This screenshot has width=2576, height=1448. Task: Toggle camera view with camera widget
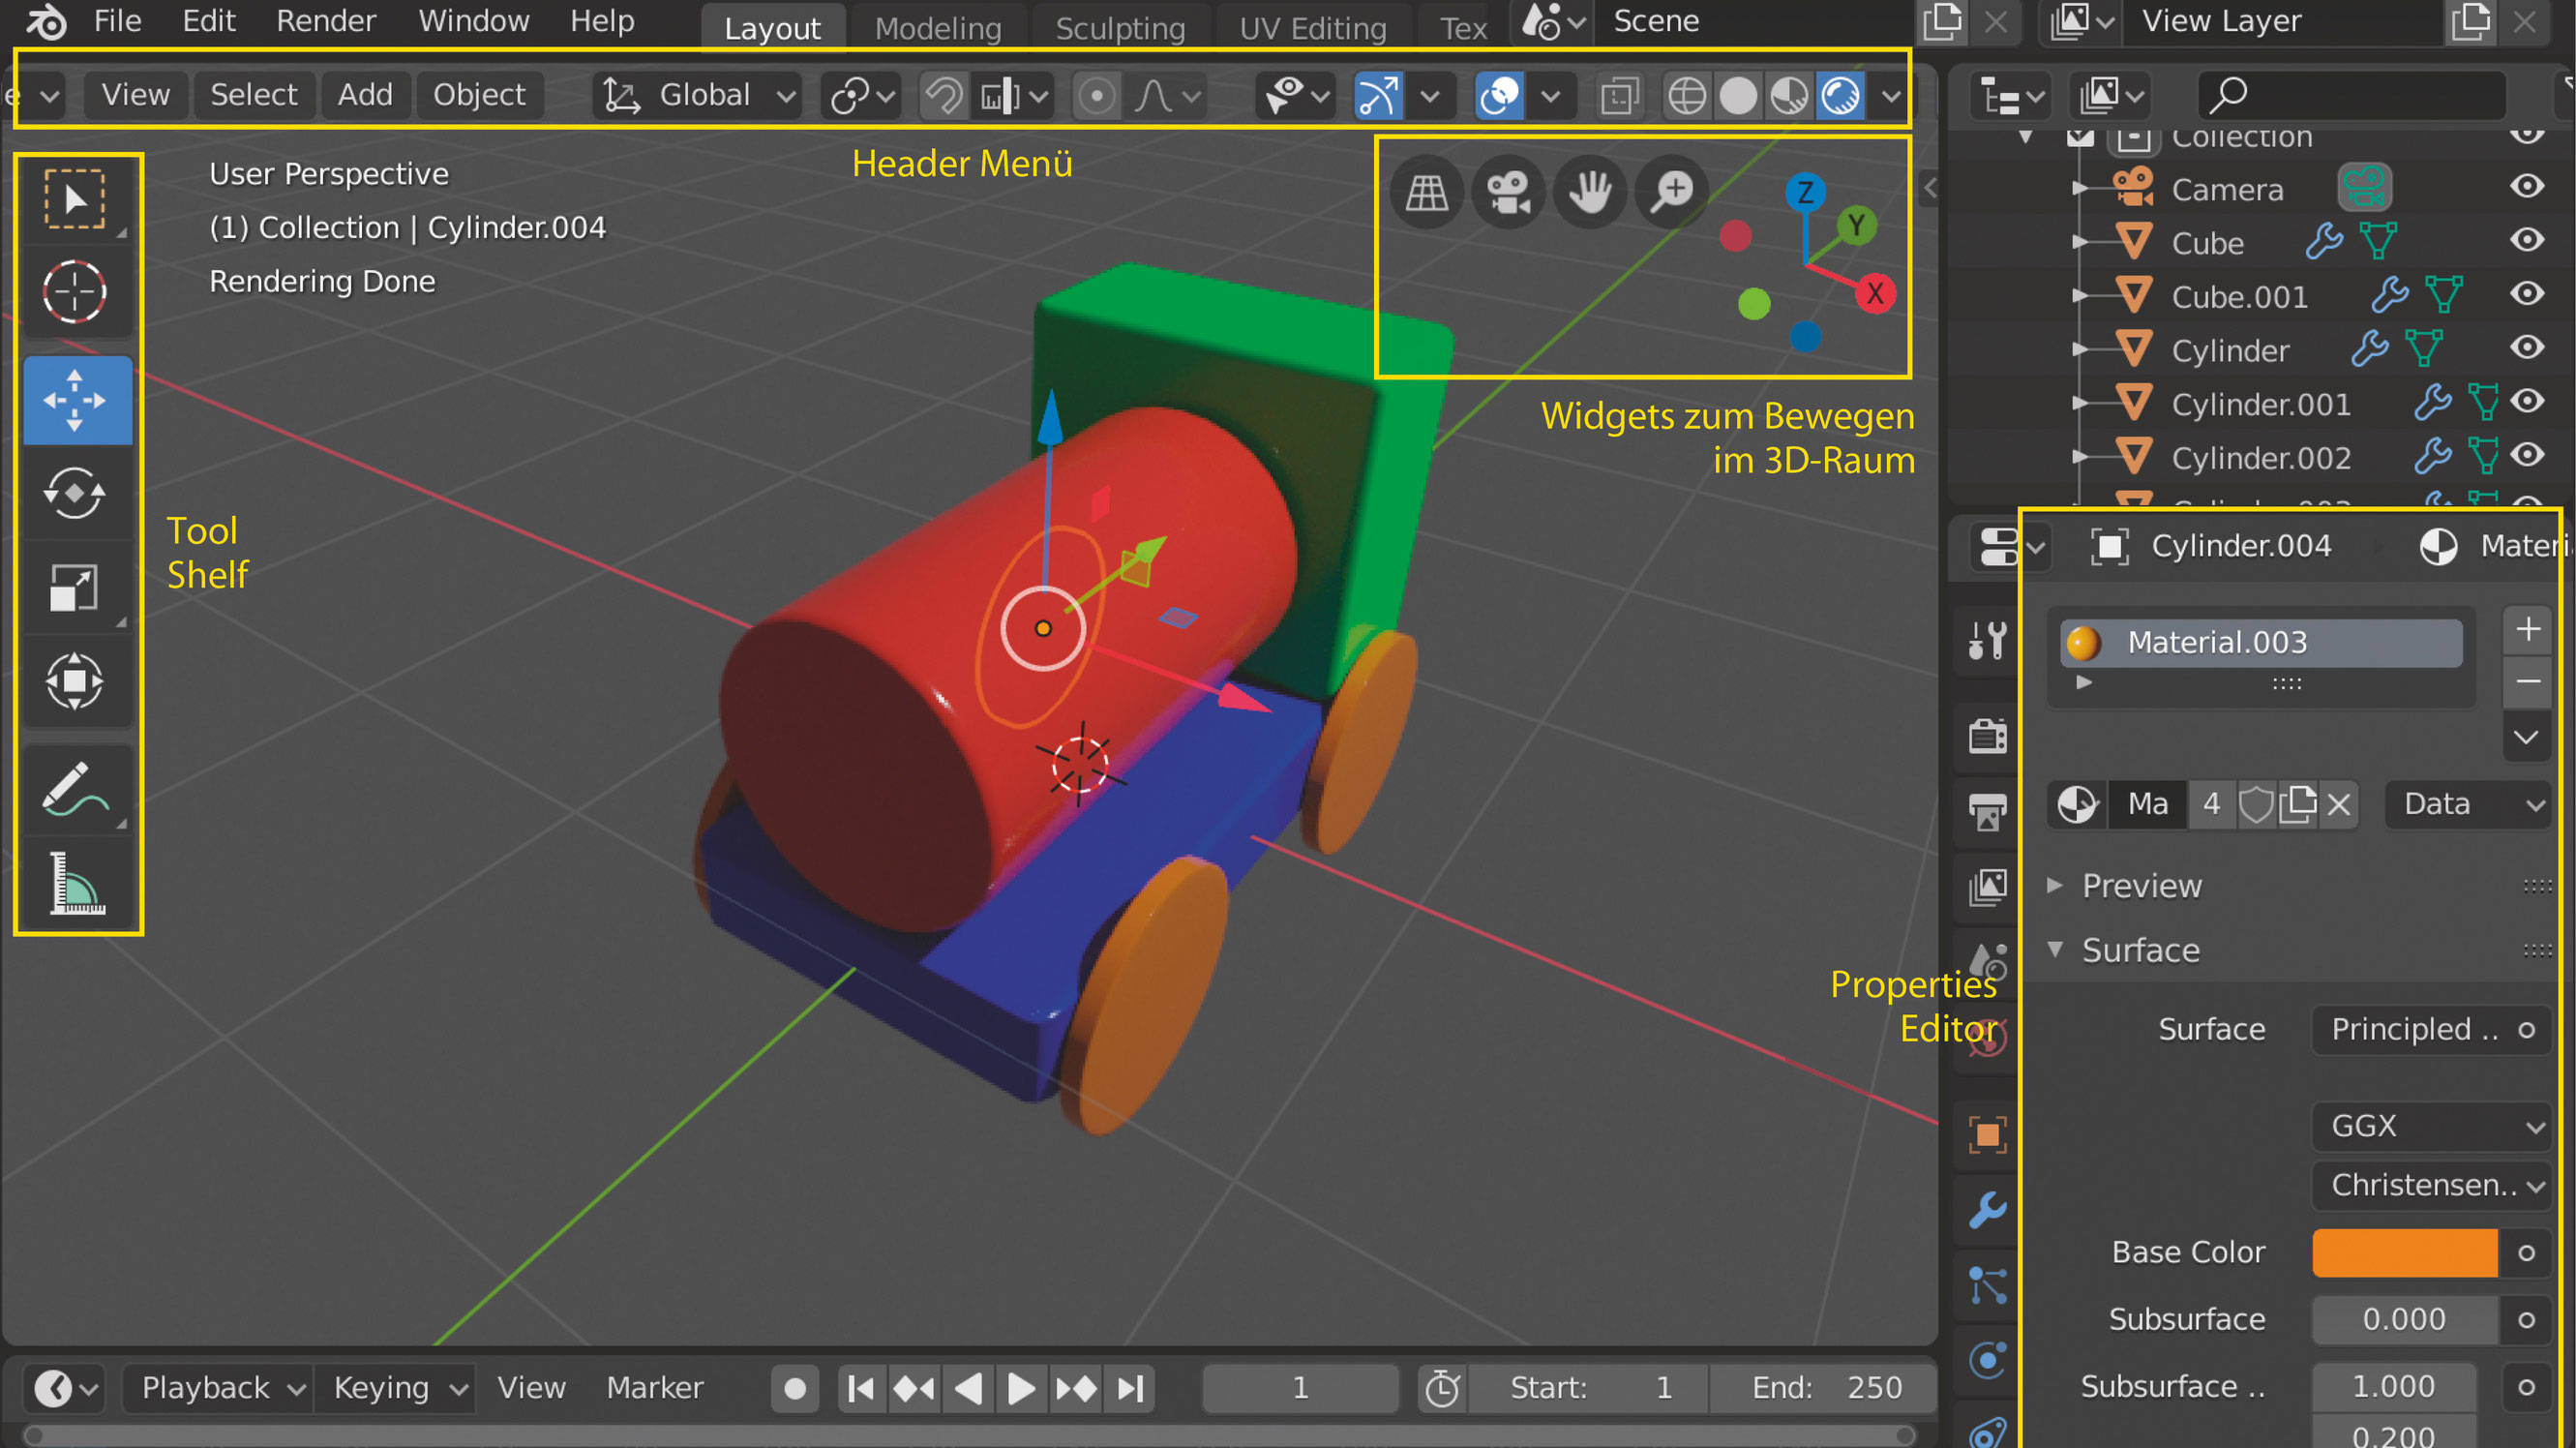point(1507,192)
